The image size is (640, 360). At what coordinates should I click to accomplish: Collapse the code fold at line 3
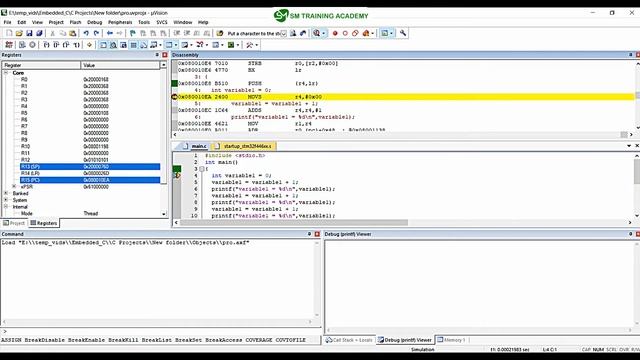coord(202,169)
